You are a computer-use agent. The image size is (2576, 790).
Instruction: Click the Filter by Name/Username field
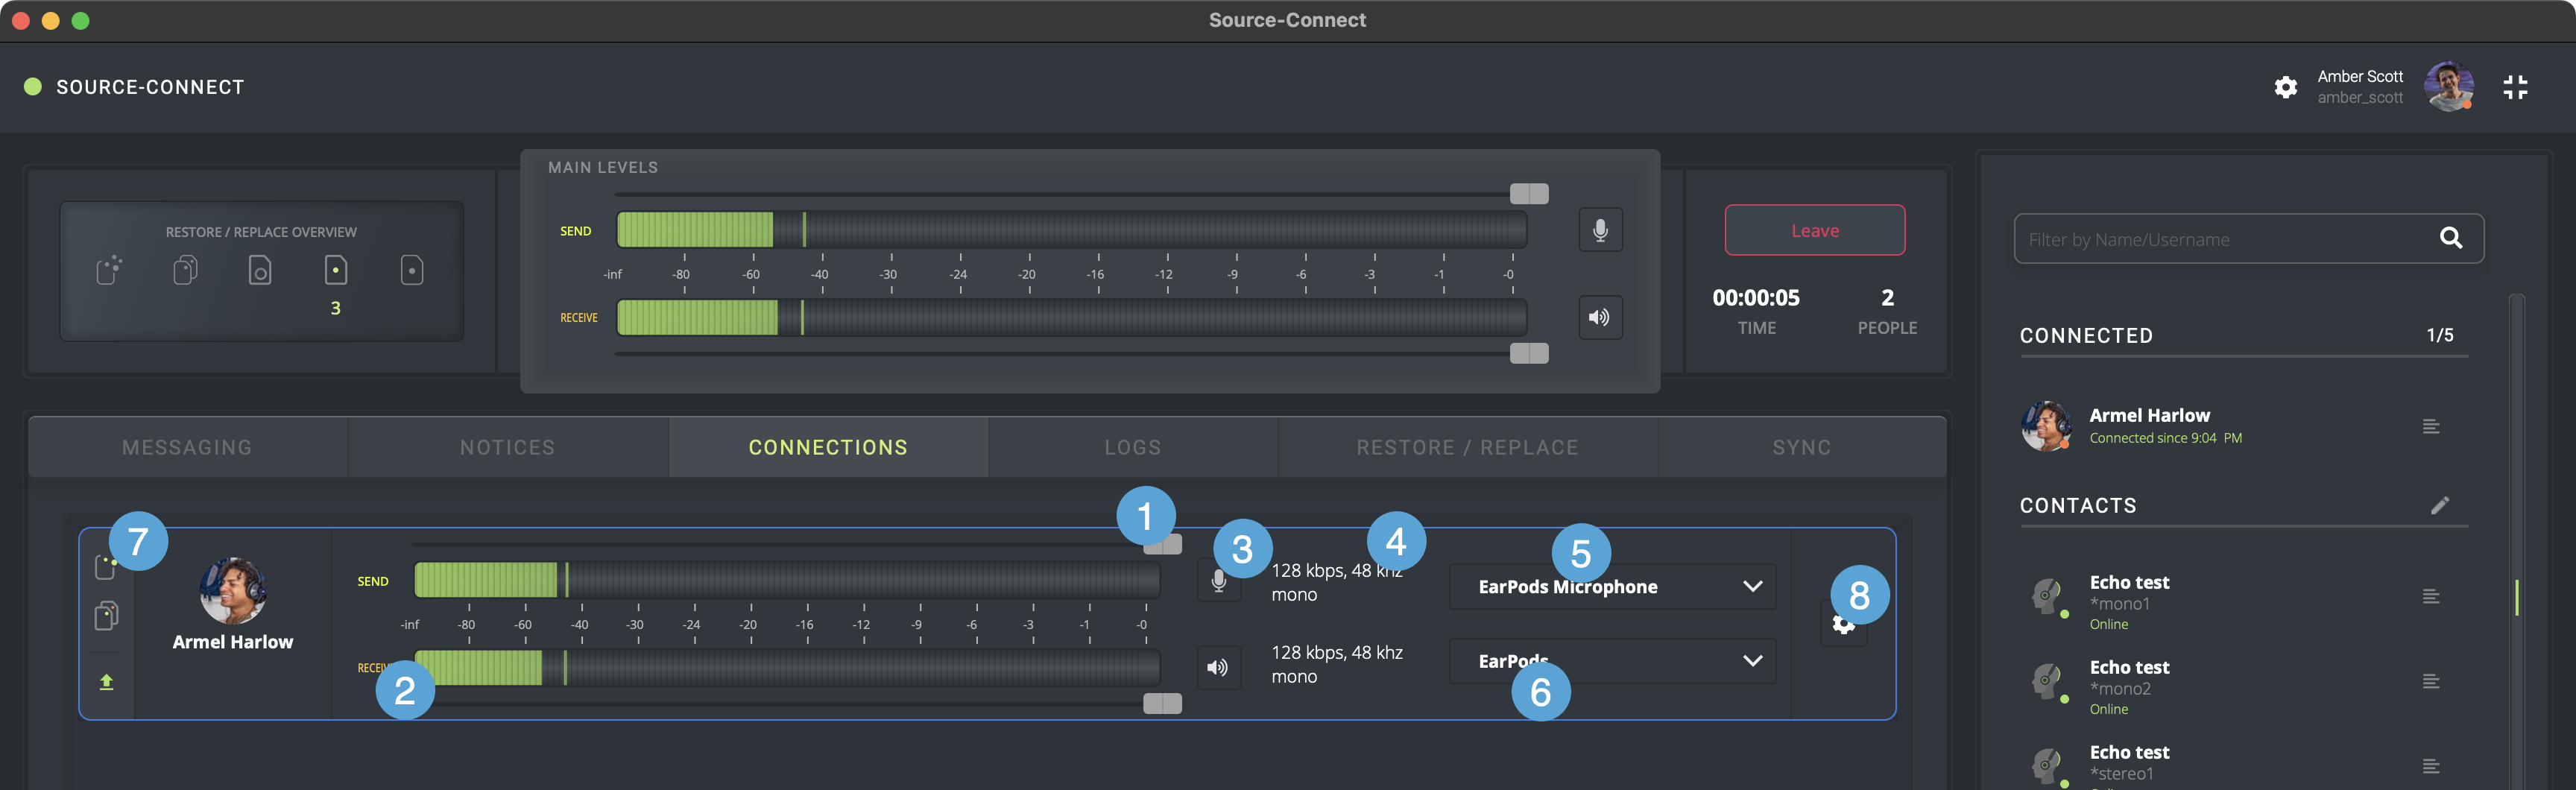pyautogui.click(x=2220, y=239)
